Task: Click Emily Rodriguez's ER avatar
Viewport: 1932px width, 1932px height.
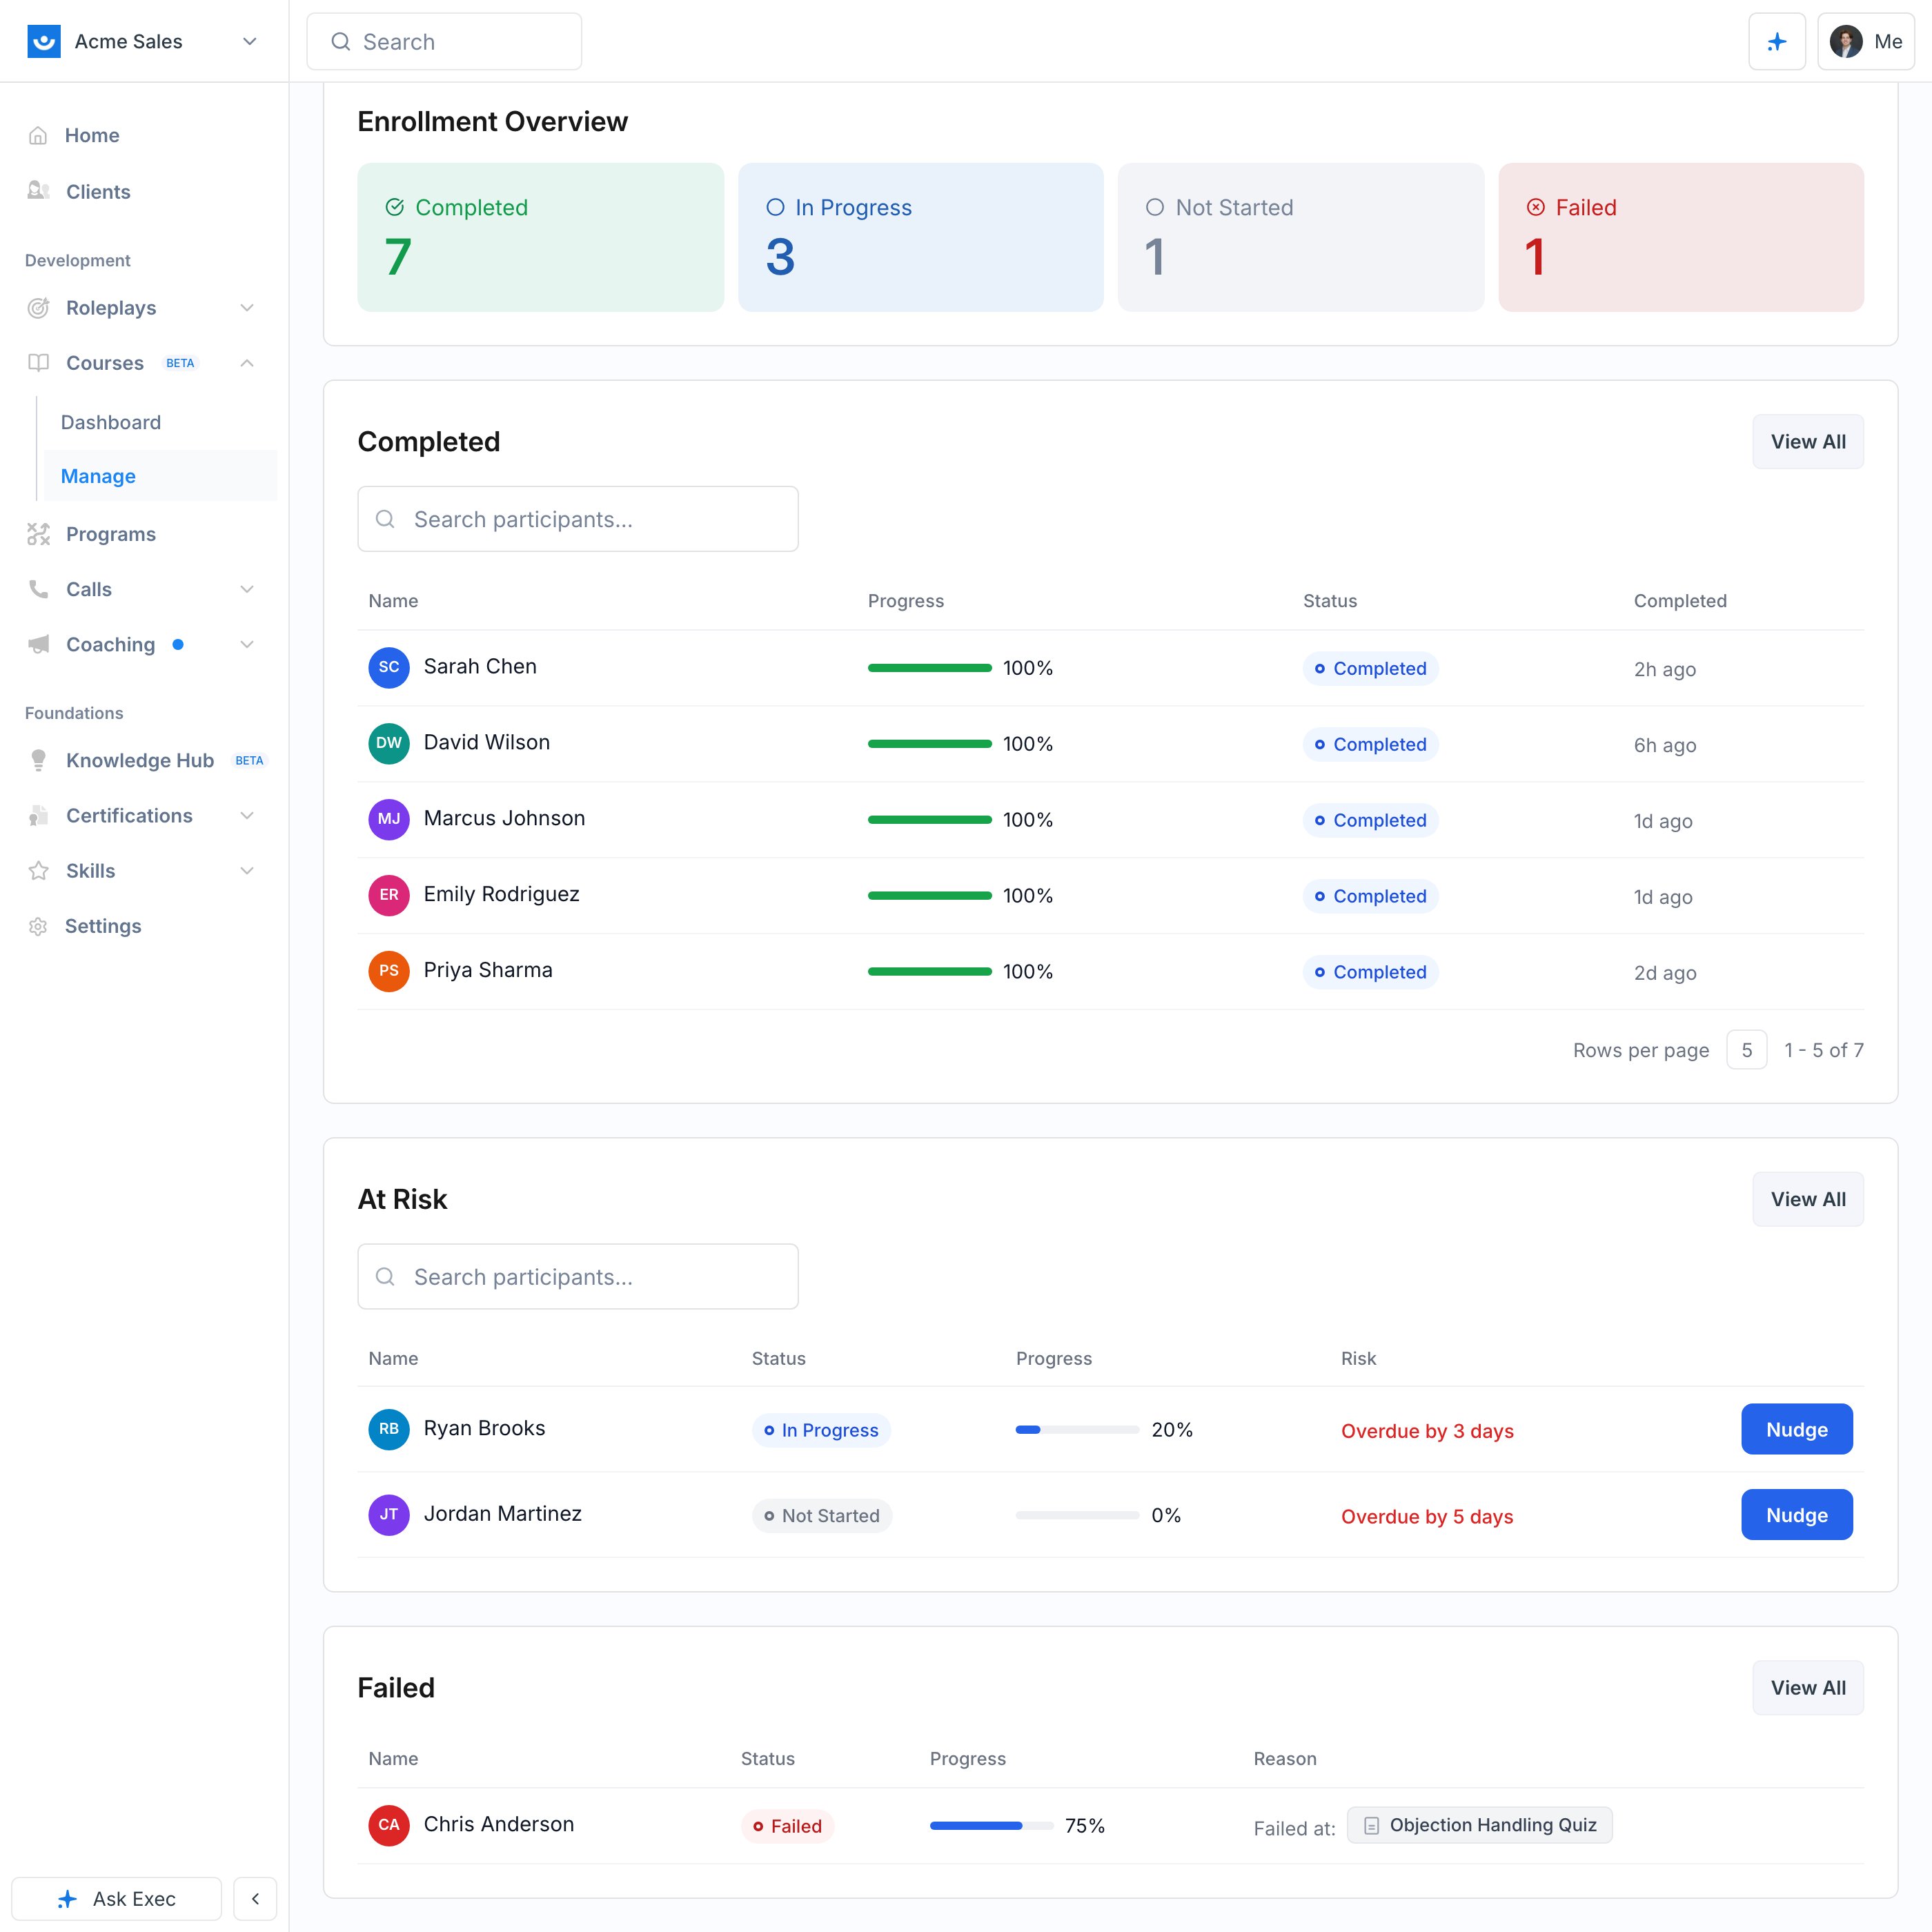Action: 389,895
